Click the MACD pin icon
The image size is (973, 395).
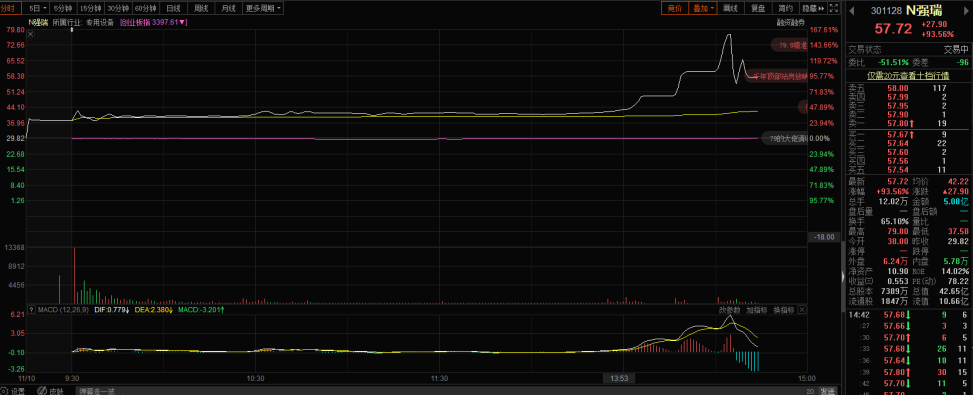pyautogui.click(x=31, y=309)
